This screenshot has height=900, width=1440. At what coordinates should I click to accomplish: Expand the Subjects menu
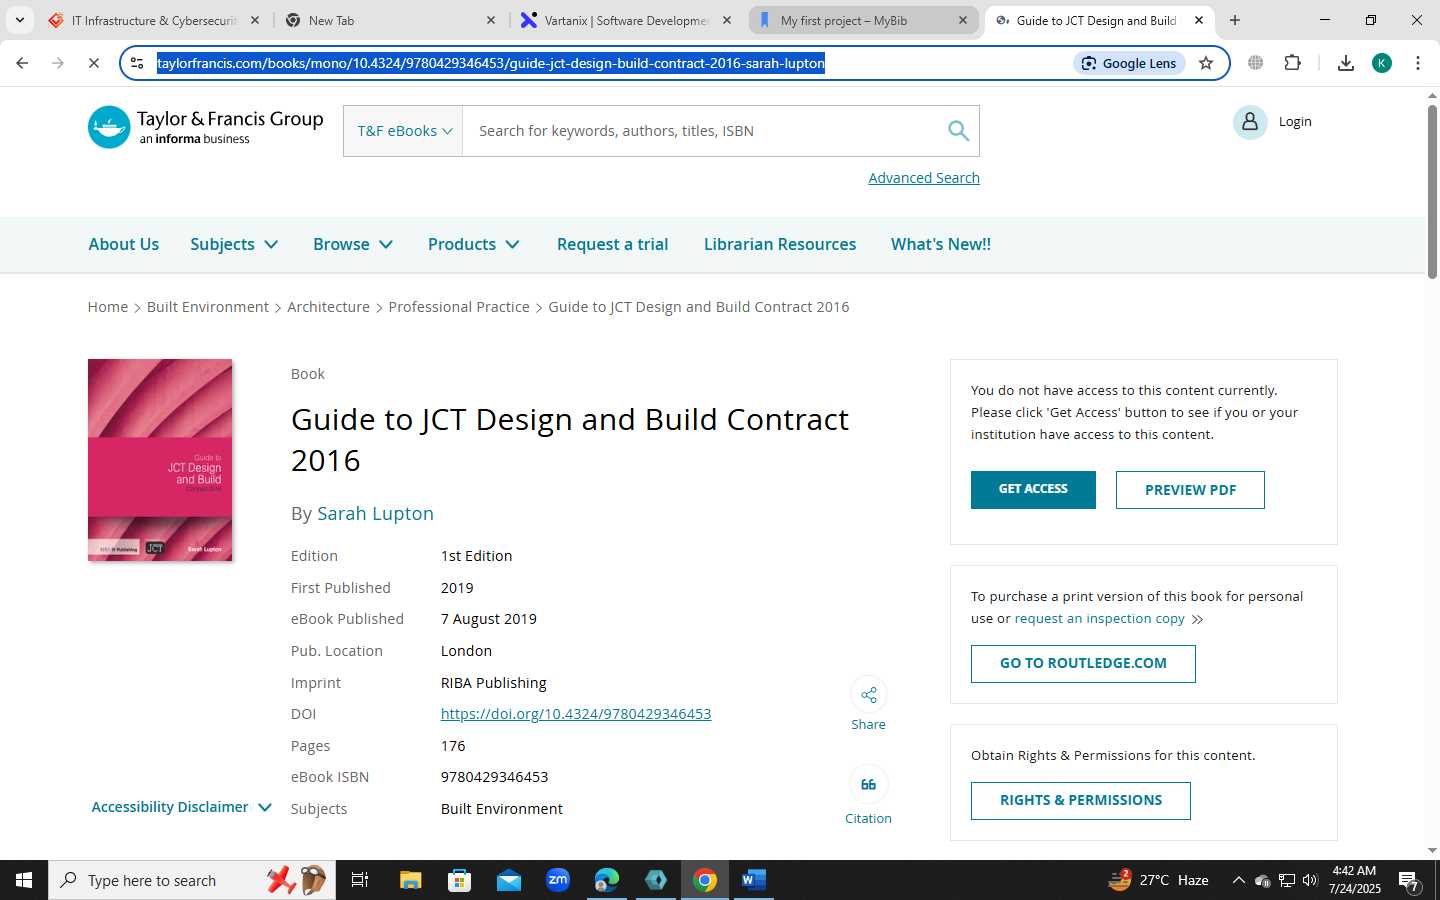click(x=234, y=244)
